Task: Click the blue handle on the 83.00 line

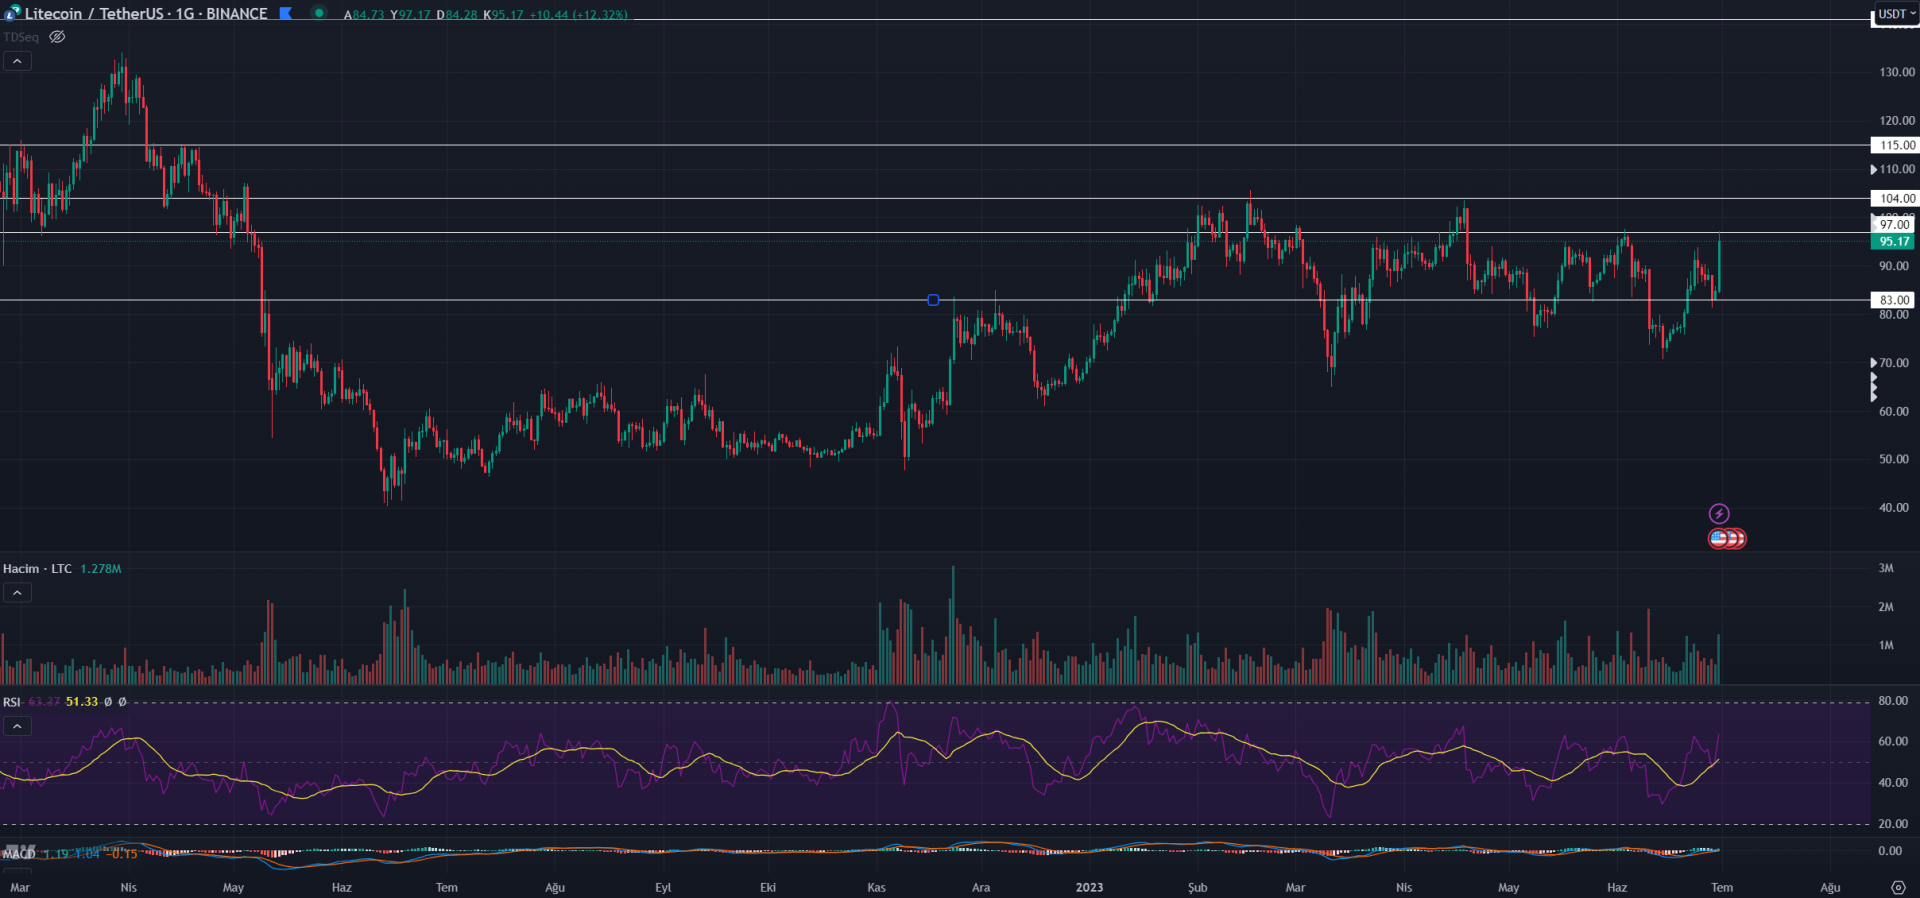Action: coord(933,300)
